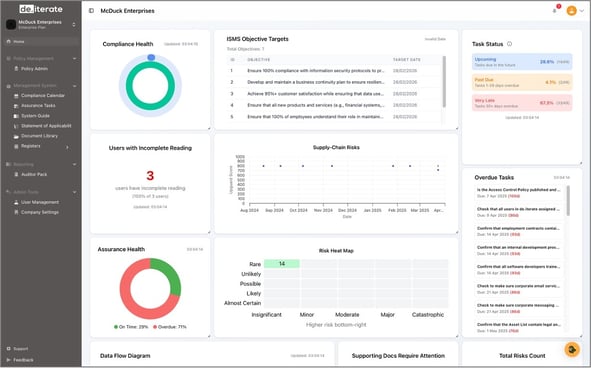Collapse the Admin Tools section
Image resolution: width=591 pixels, height=368 pixels.
pyautogui.click(x=74, y=192)
